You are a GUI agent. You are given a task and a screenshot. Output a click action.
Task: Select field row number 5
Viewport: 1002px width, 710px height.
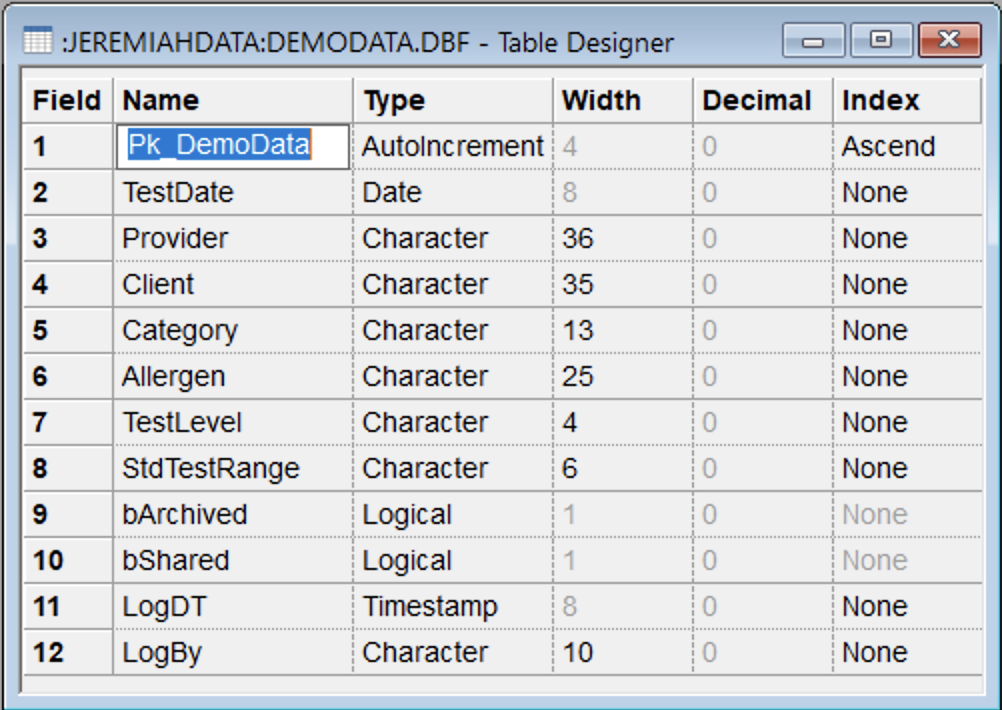pos(67,330)
